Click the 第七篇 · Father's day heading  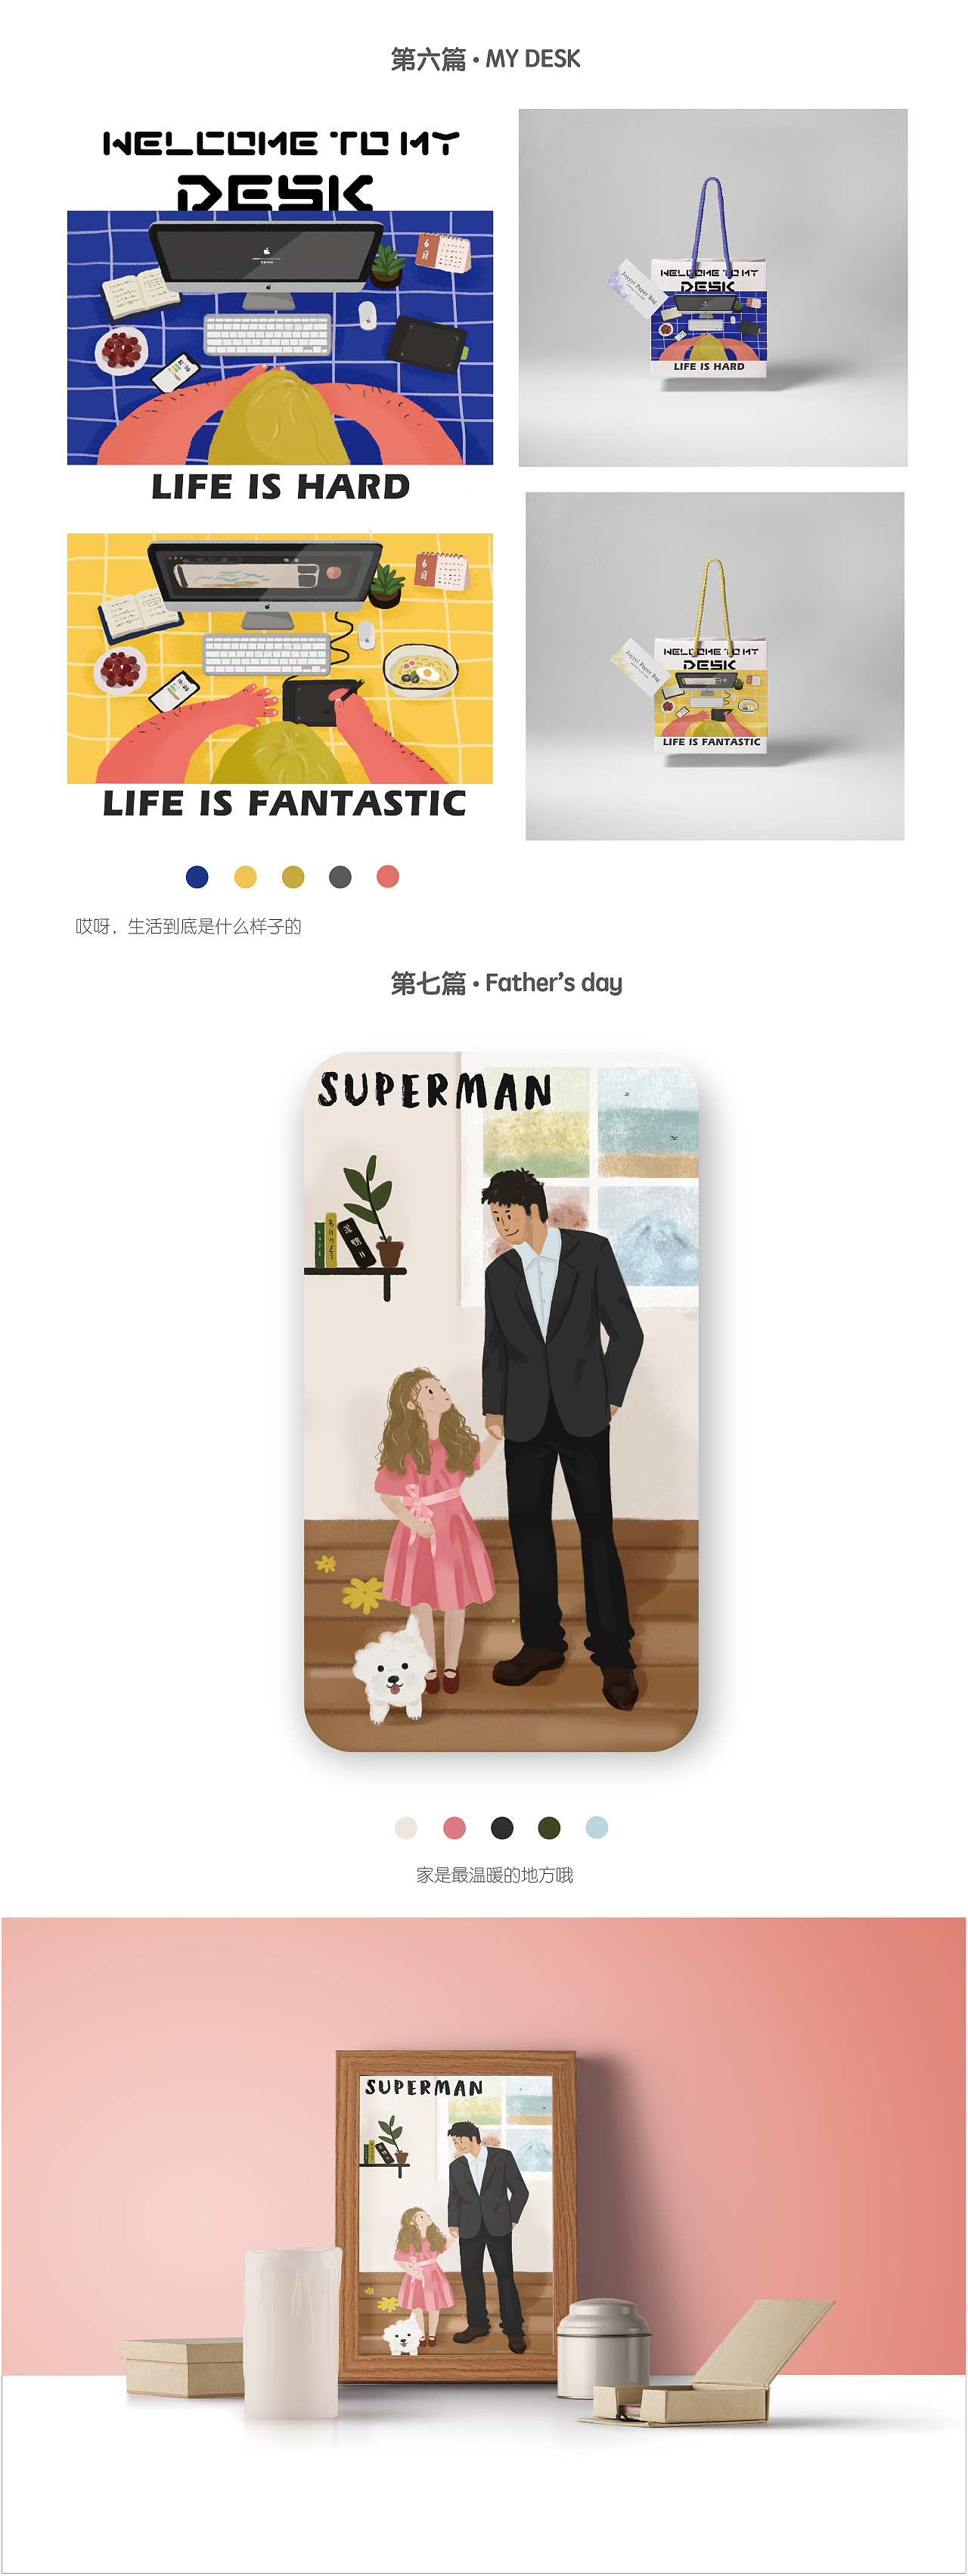[x=506, y=983]
